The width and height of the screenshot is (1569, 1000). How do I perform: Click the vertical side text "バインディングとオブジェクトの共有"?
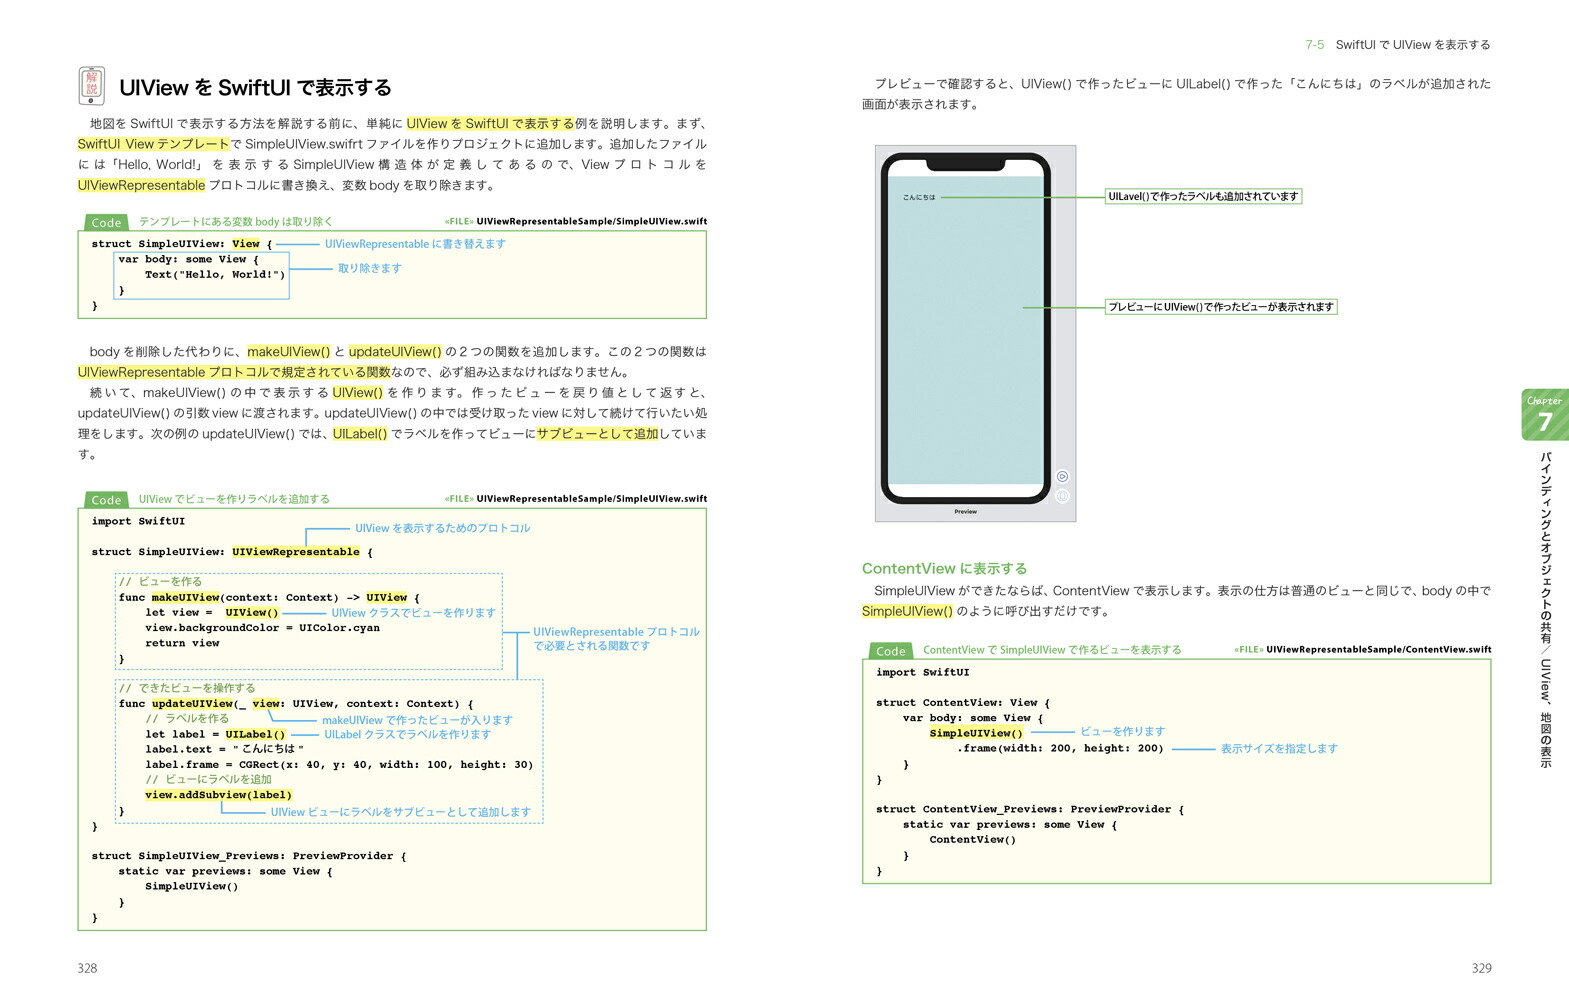tap(1545, 548)
